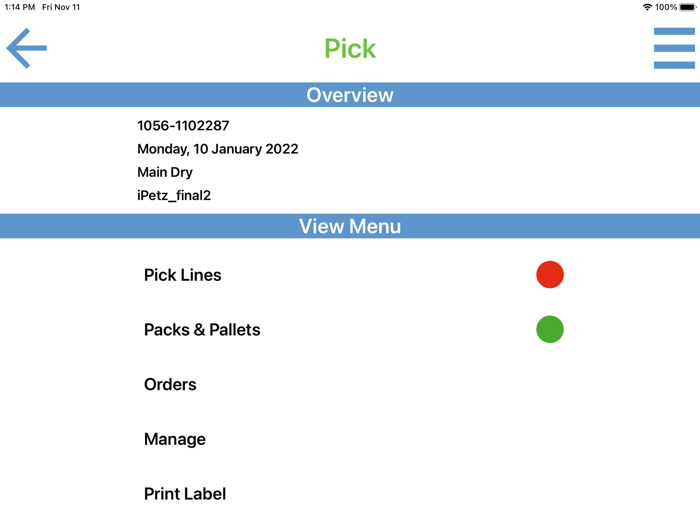The height and width of the screenshot is (525, 700).
Task: Open Packs & Pallets menu item
Action: [202, 330]
